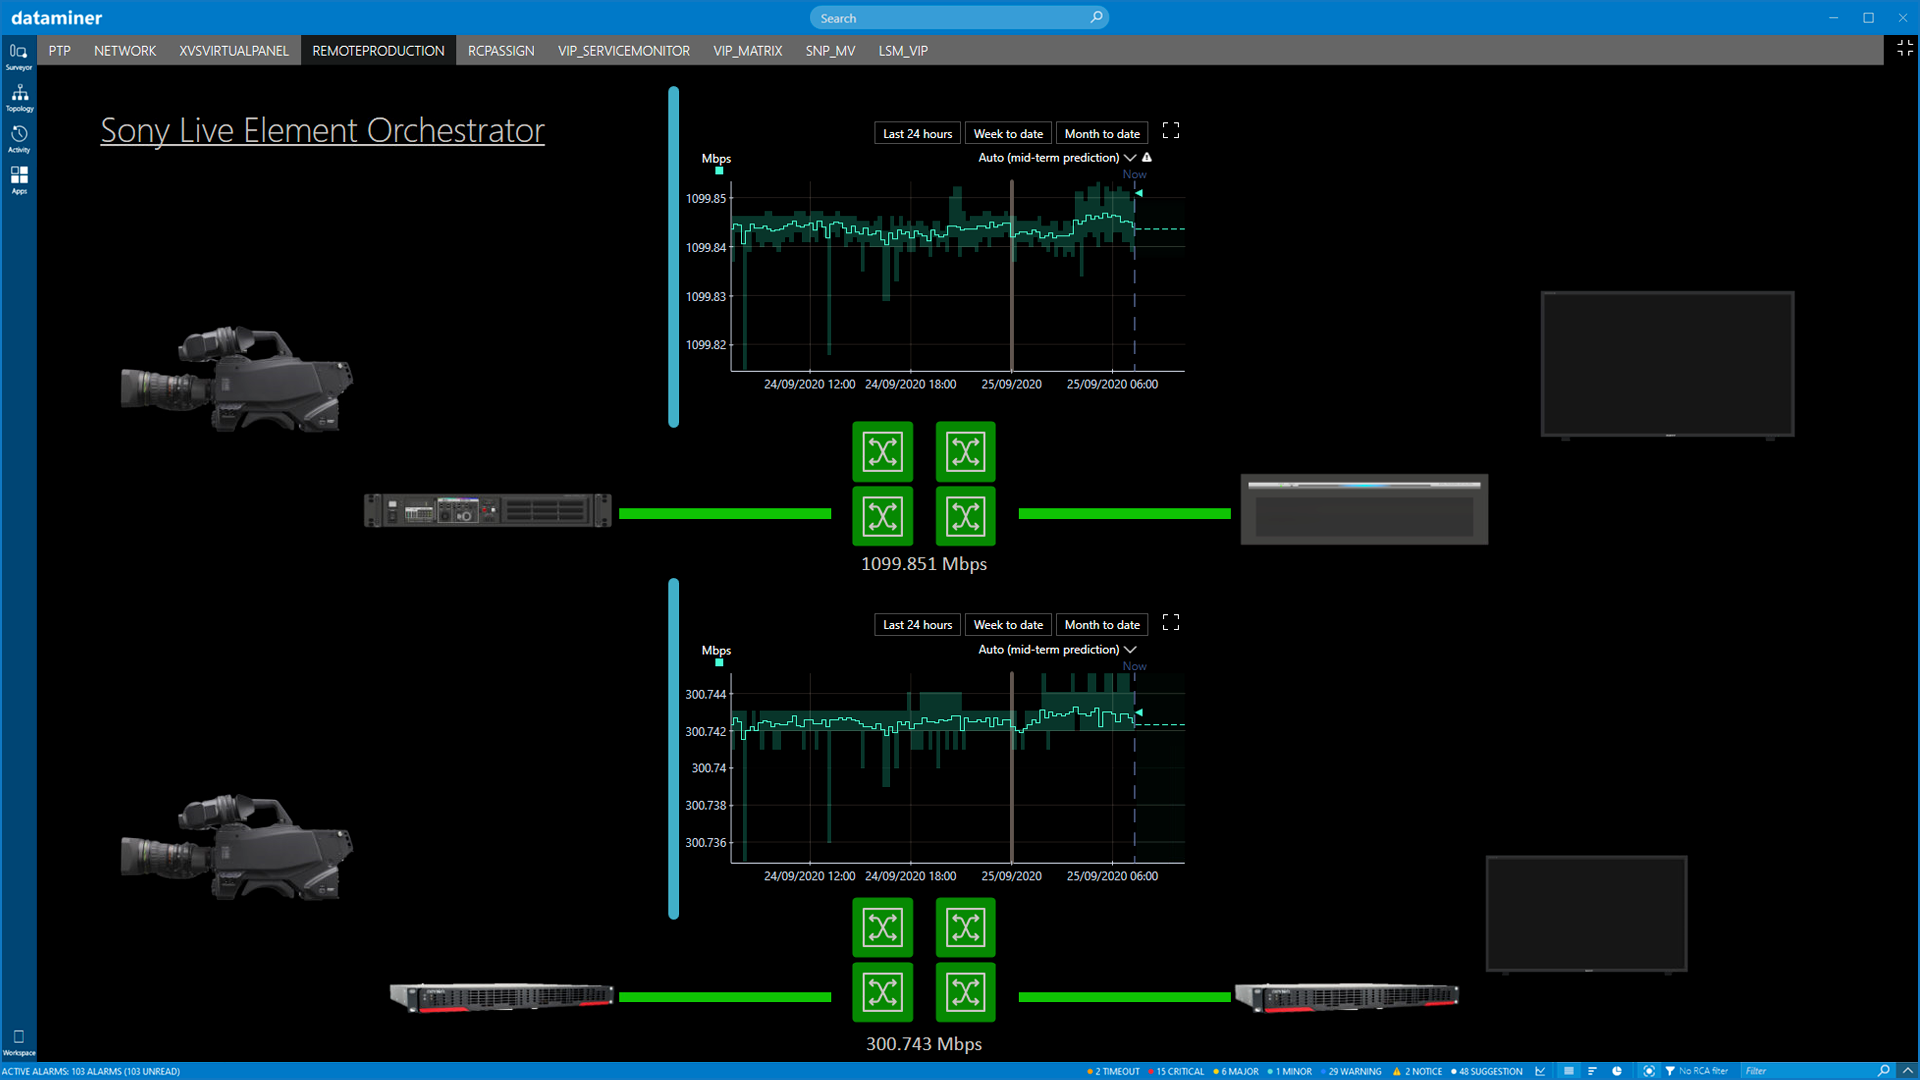Open the Activity sidebar panel

click(x=19, y=138)
